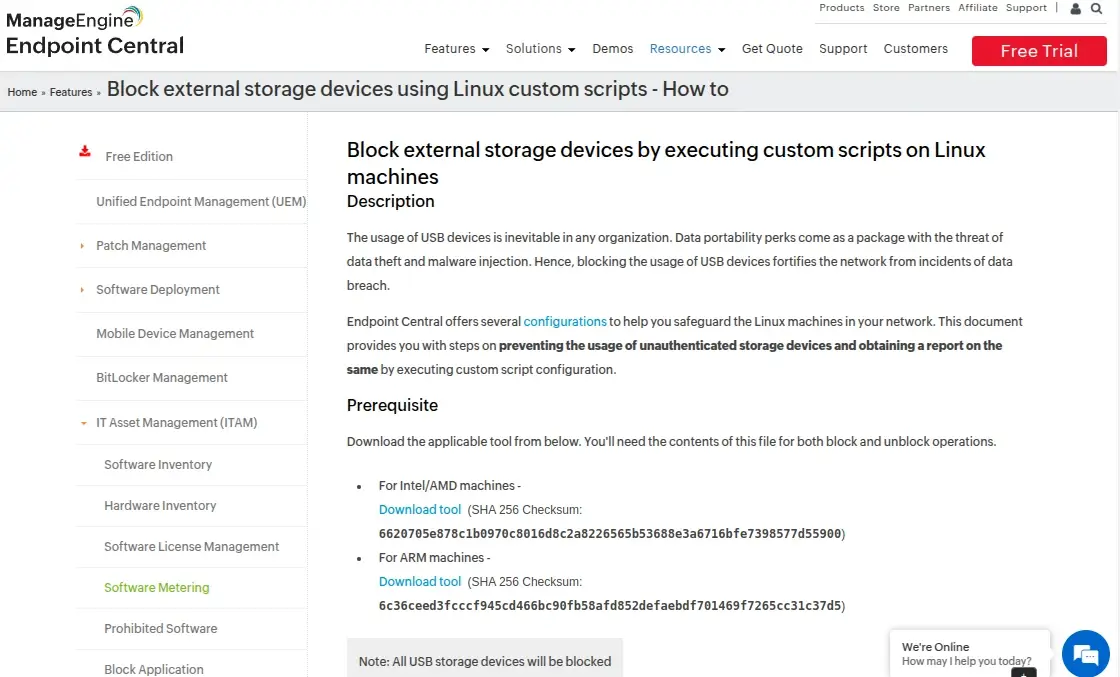The image size is (1120, 677).
Task: Select Software Metering sidebar item
Action: (x=156, y=588)
